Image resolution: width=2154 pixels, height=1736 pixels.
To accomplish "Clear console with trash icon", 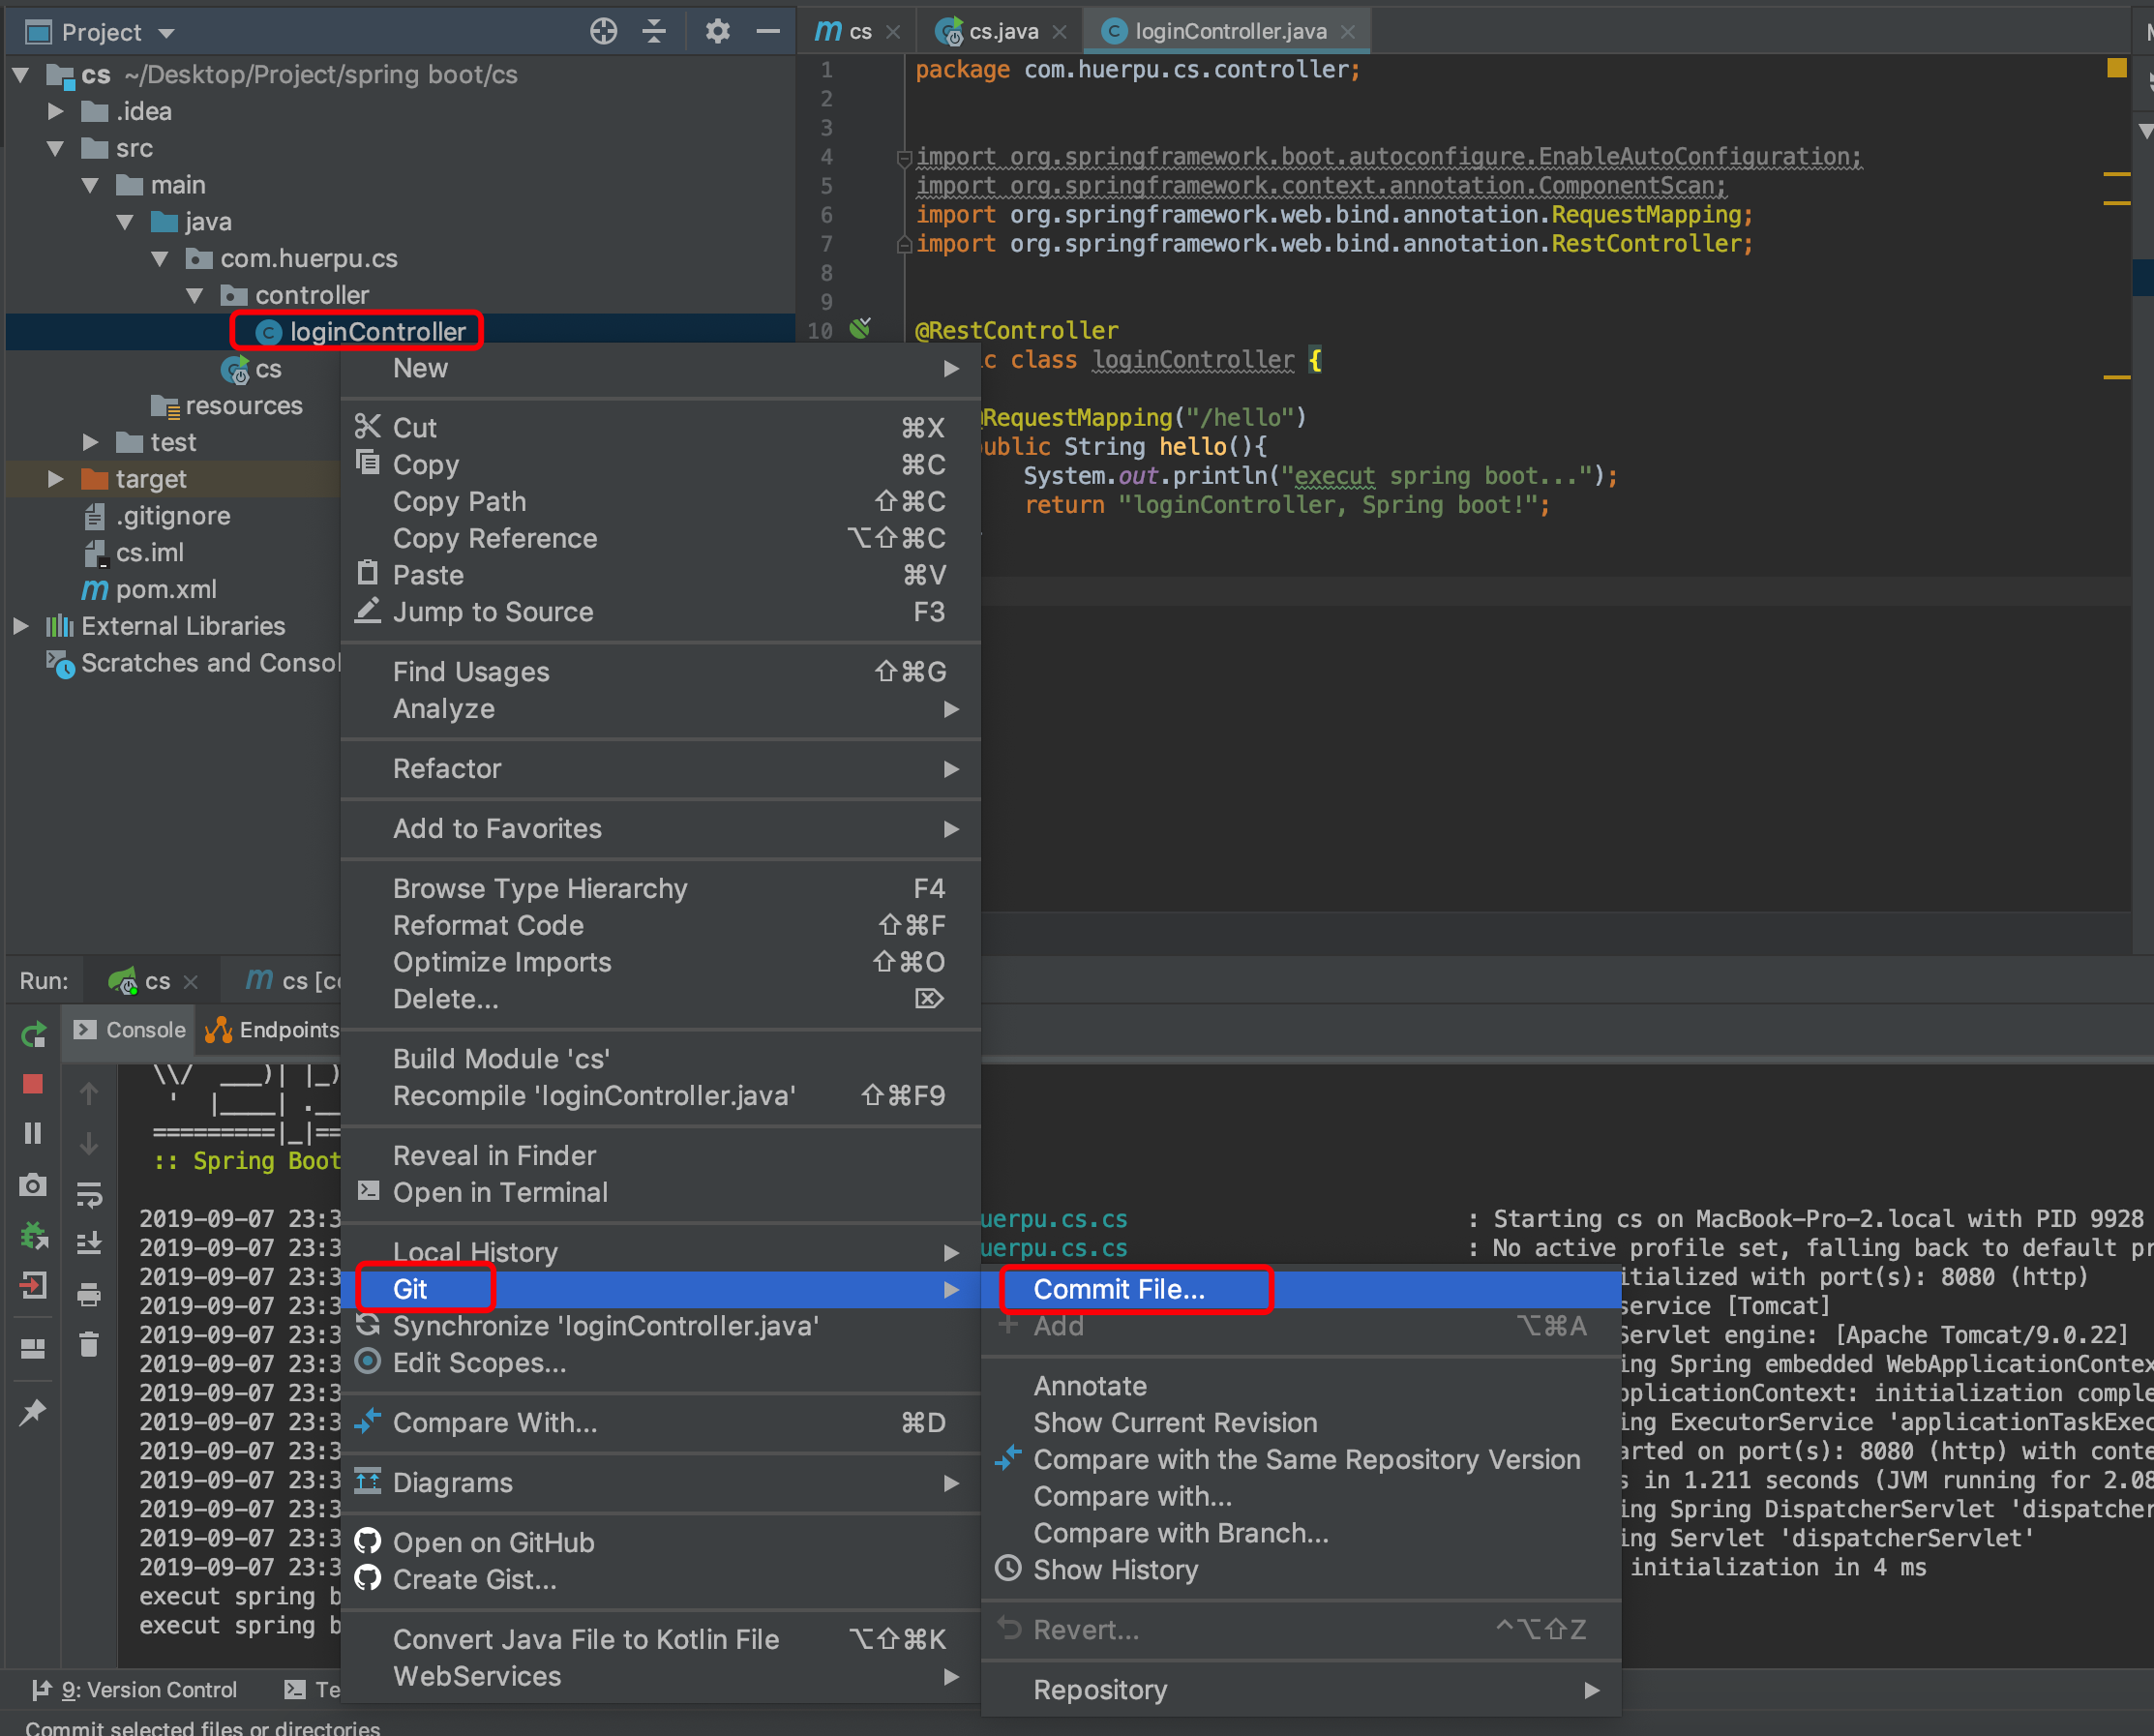I will 89,1345.
